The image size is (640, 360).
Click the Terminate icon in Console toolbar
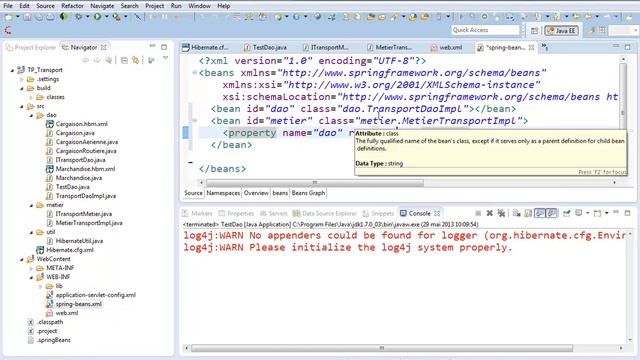[x=478, y=213]
